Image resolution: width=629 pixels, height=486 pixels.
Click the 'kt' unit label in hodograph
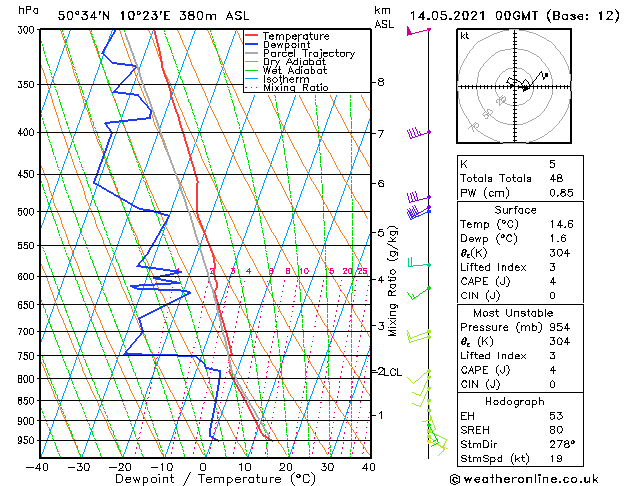point(465,36)
